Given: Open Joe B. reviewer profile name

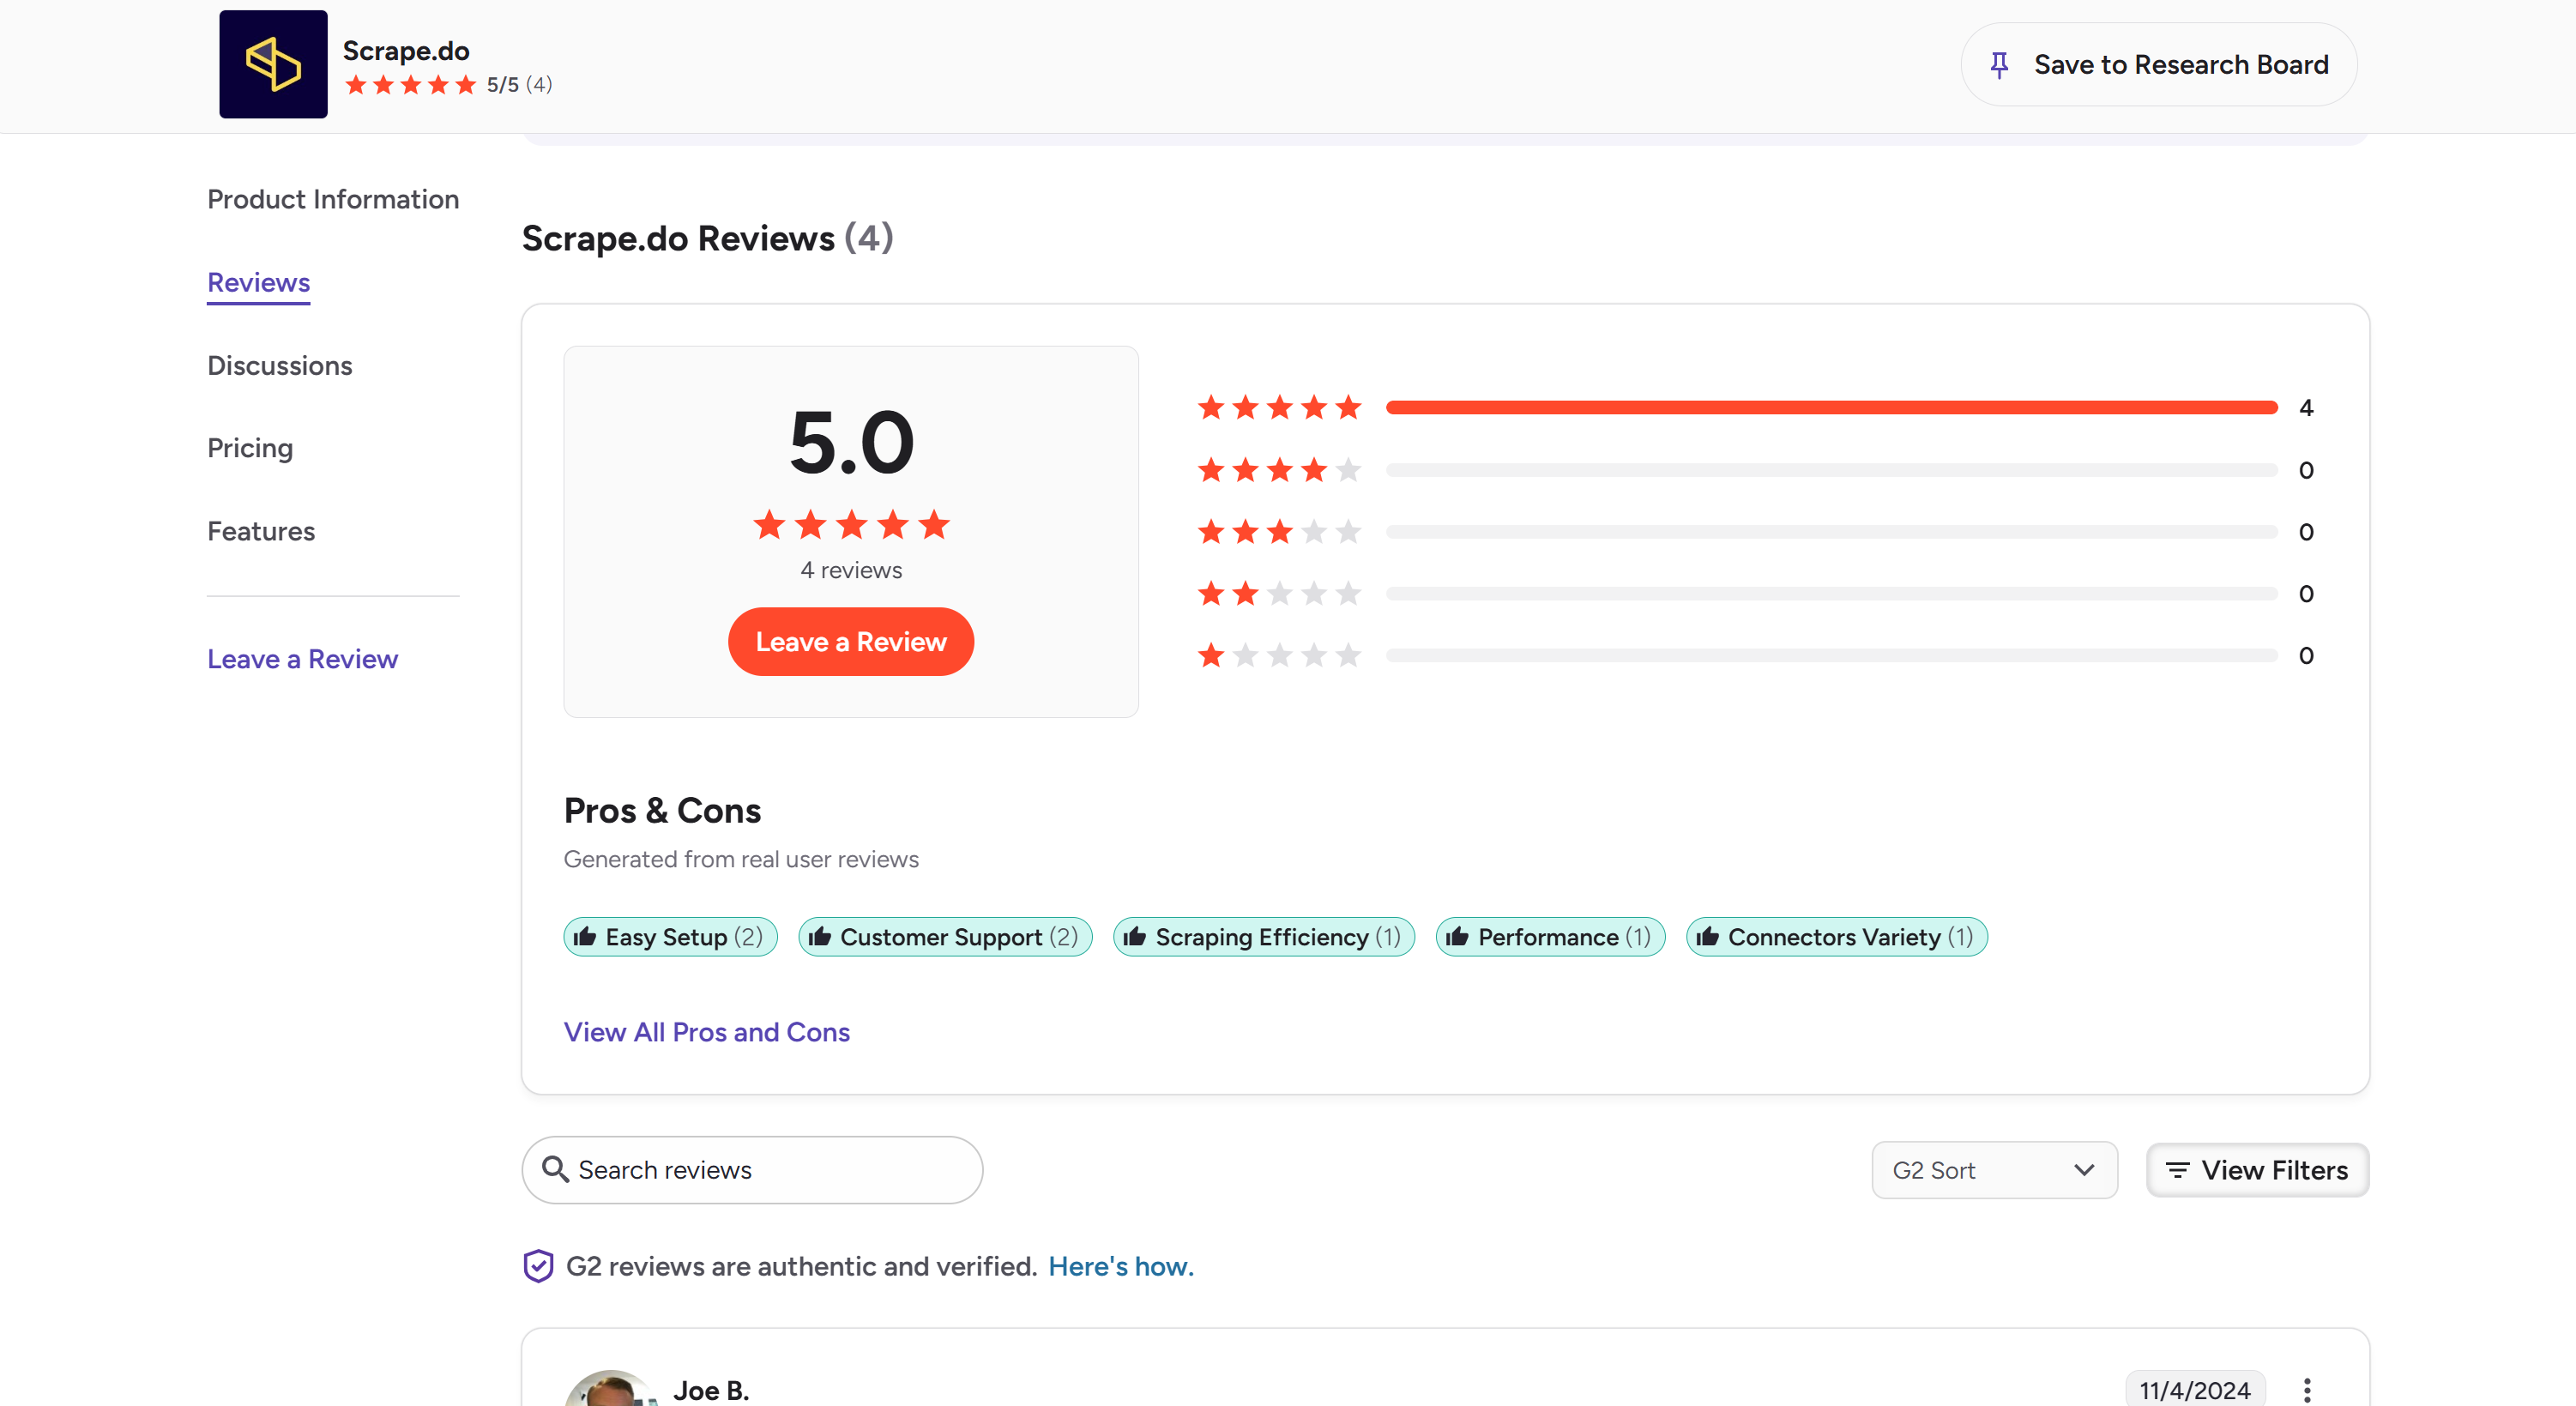Looking at the screenshot, I should [x=711, y=1390].
